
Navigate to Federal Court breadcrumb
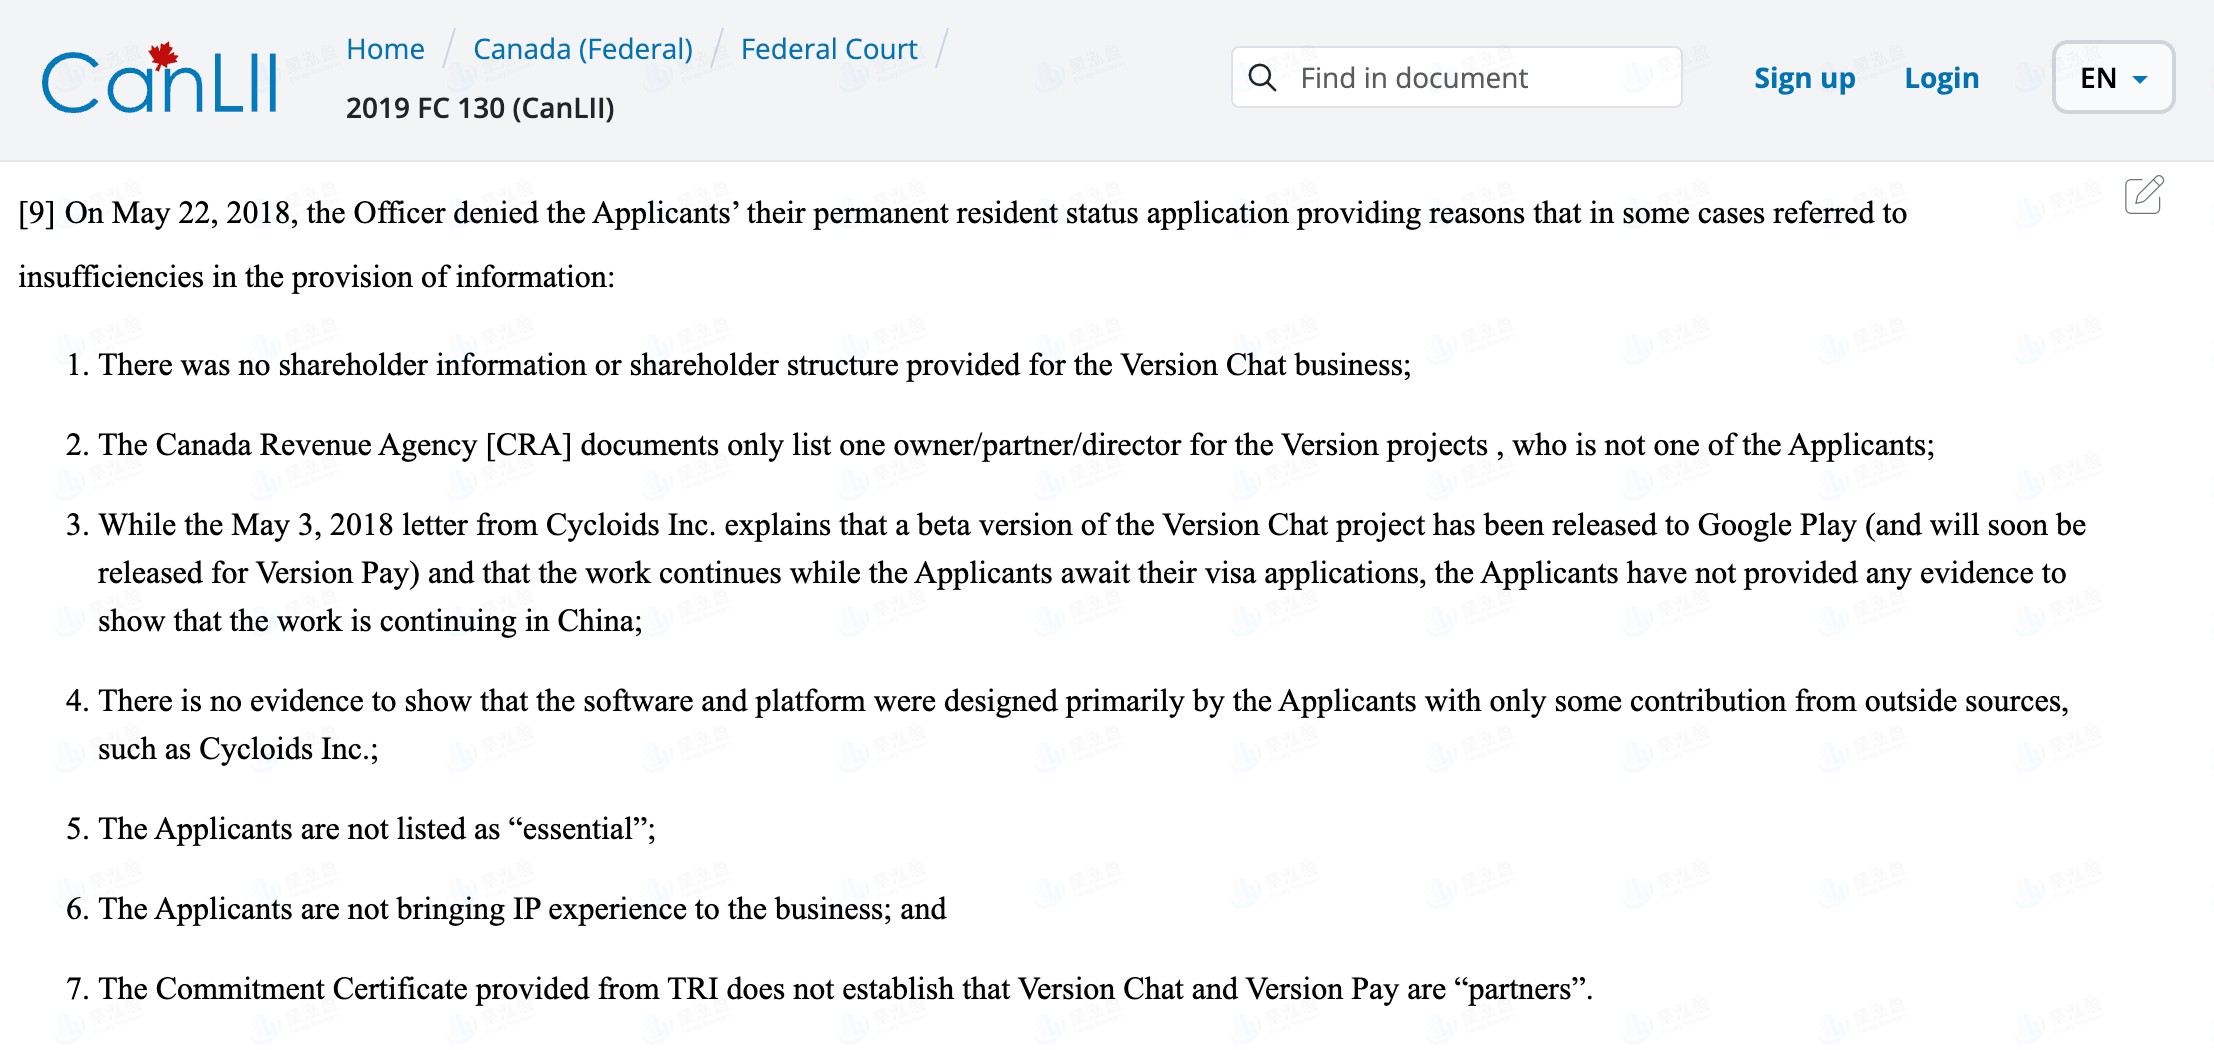click(x=828, y=49)
